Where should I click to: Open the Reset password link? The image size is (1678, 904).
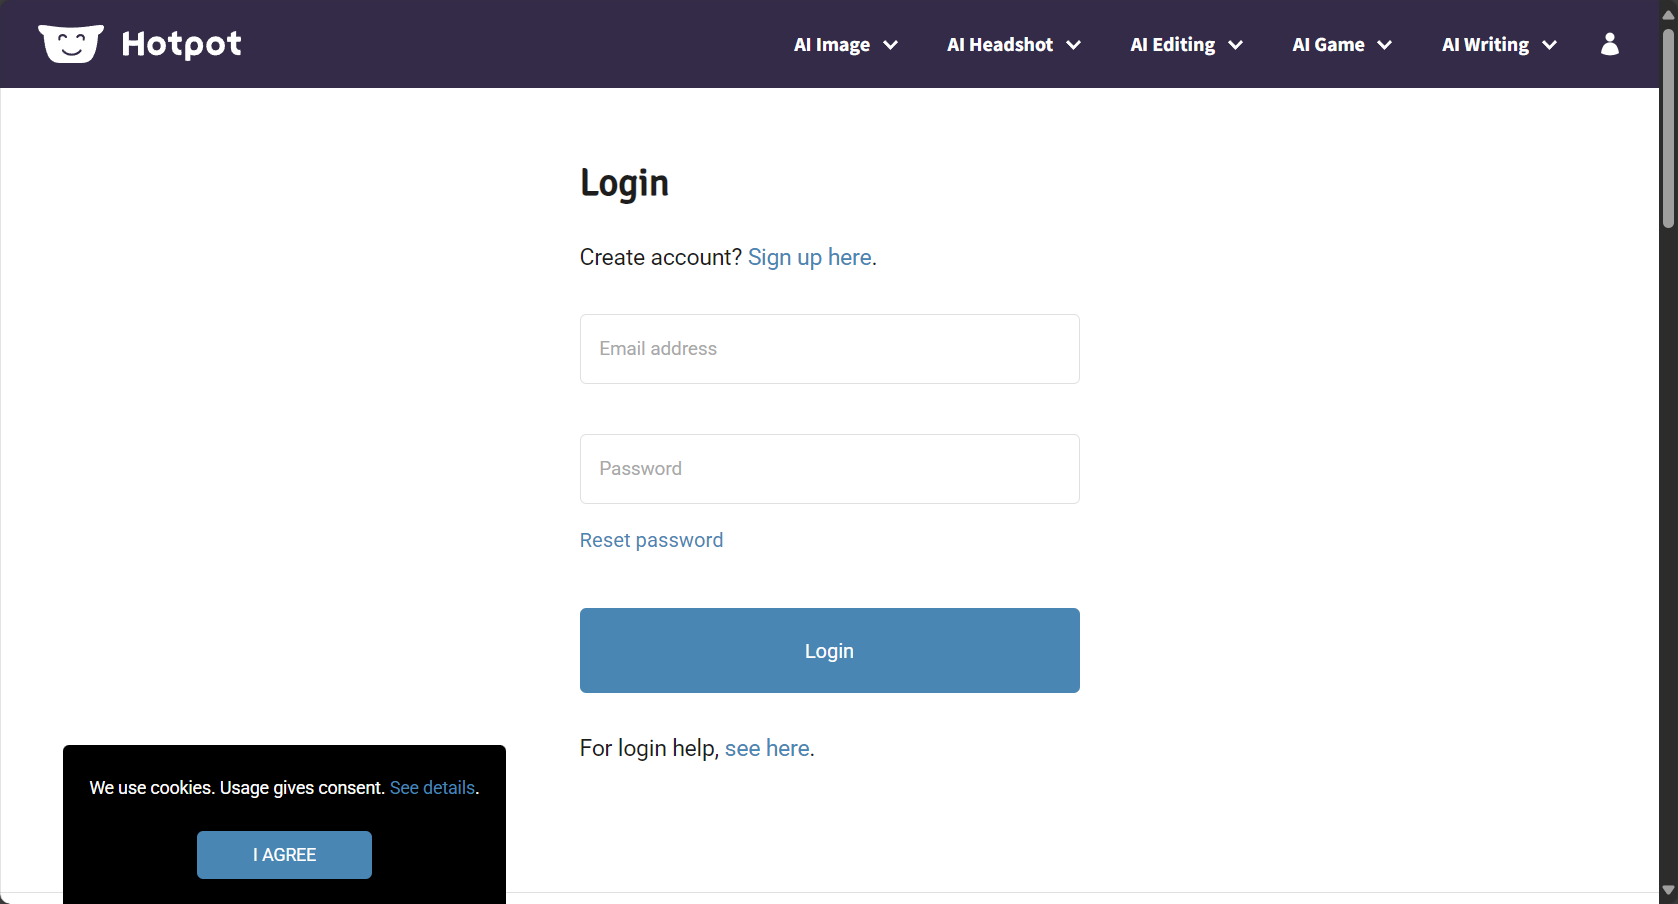[x=651, y=540]
